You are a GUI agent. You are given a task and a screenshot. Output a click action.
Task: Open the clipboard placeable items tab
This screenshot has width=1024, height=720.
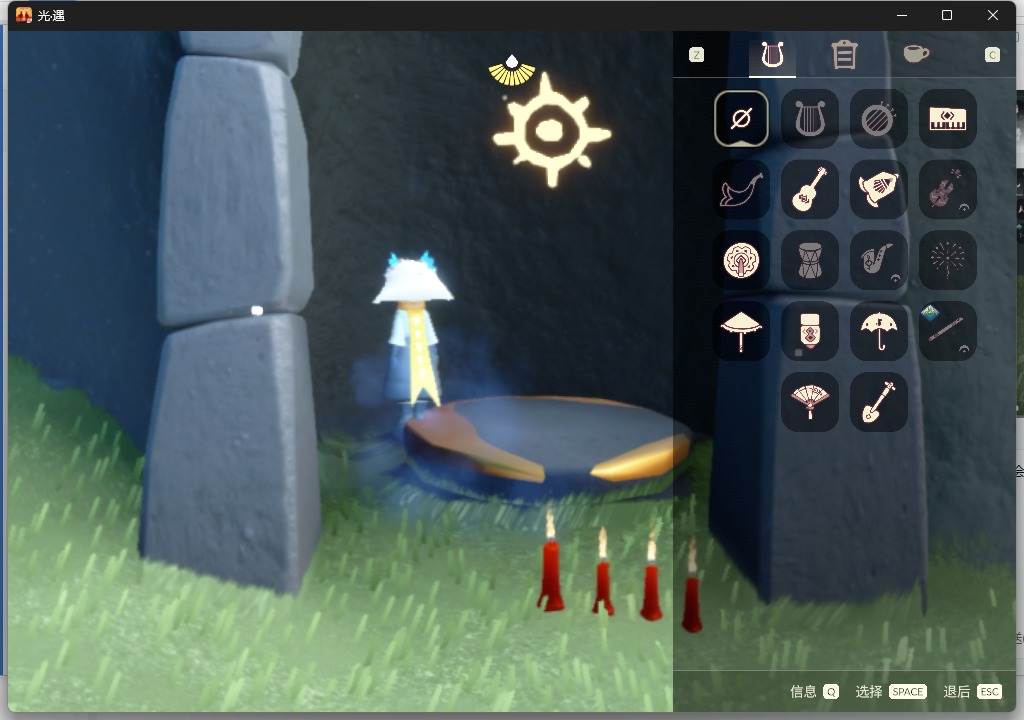click(x=844, y=55)
